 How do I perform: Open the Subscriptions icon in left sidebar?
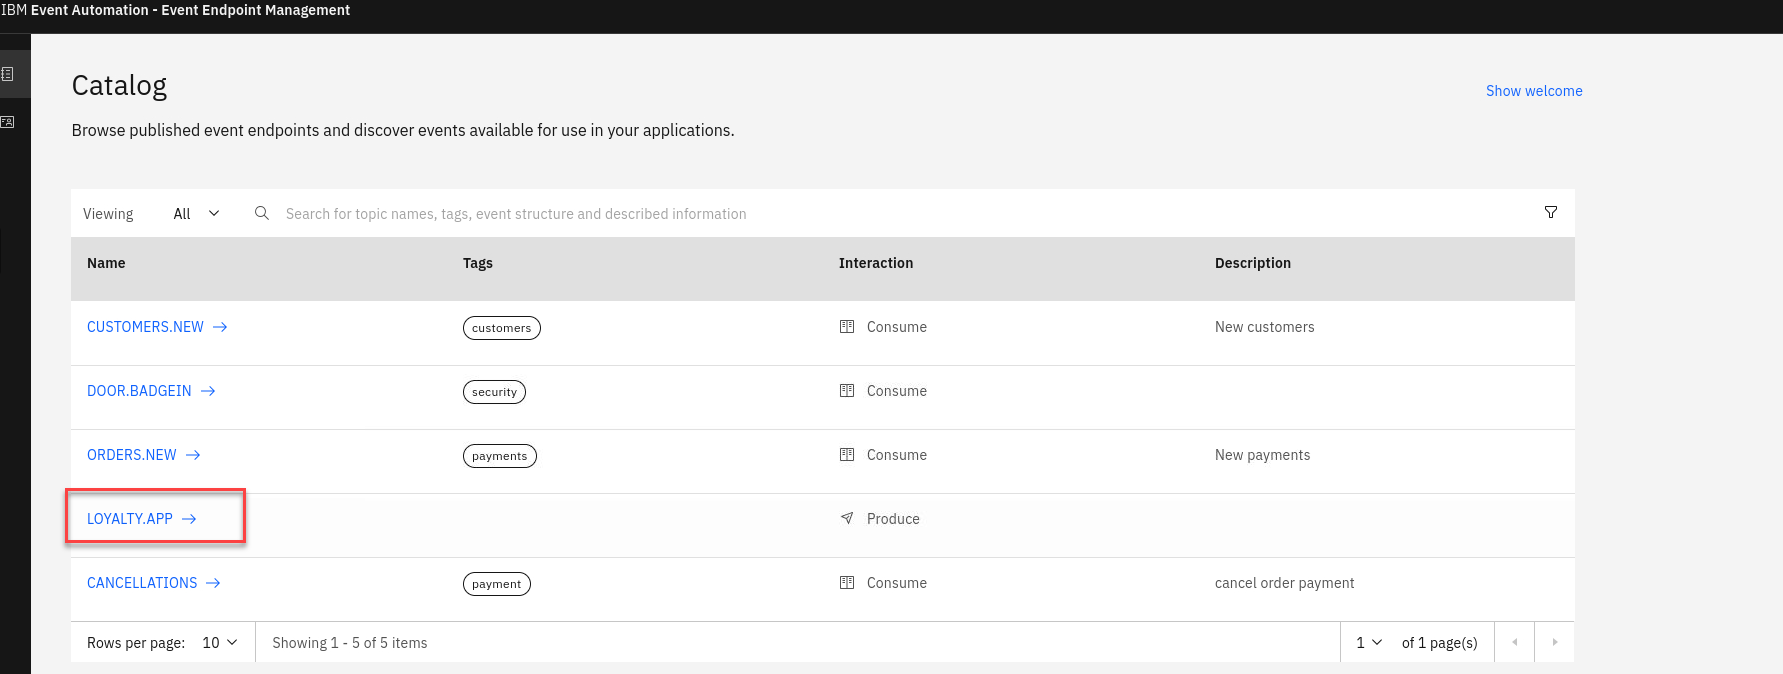click(x=8, y=122)
